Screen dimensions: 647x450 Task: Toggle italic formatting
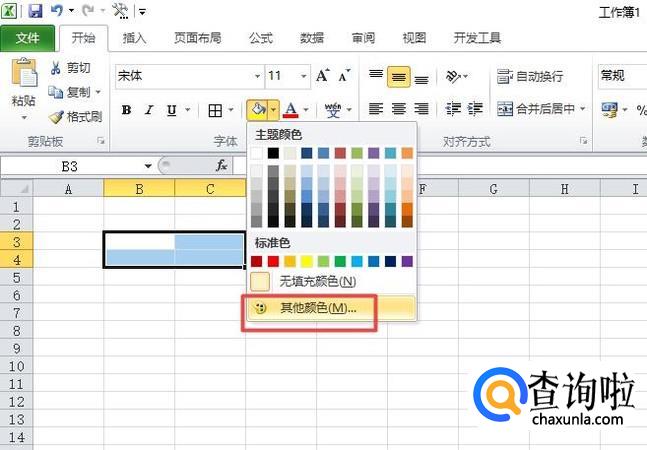click(x=149, y=110)
